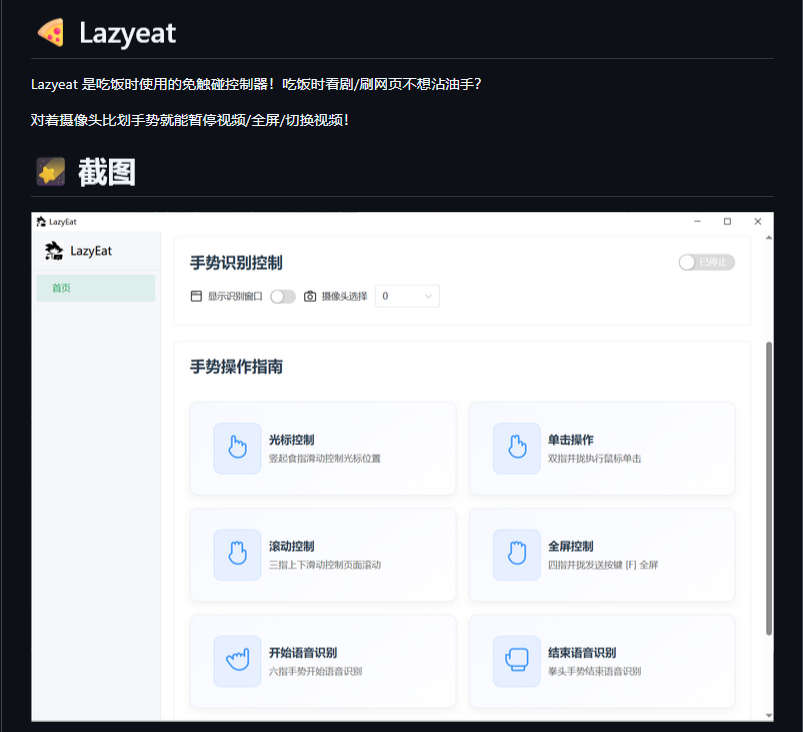Screen dimensions: 803x732
Task: Click the description 拳头手势结束语音识别
Action: coord(595,672)
